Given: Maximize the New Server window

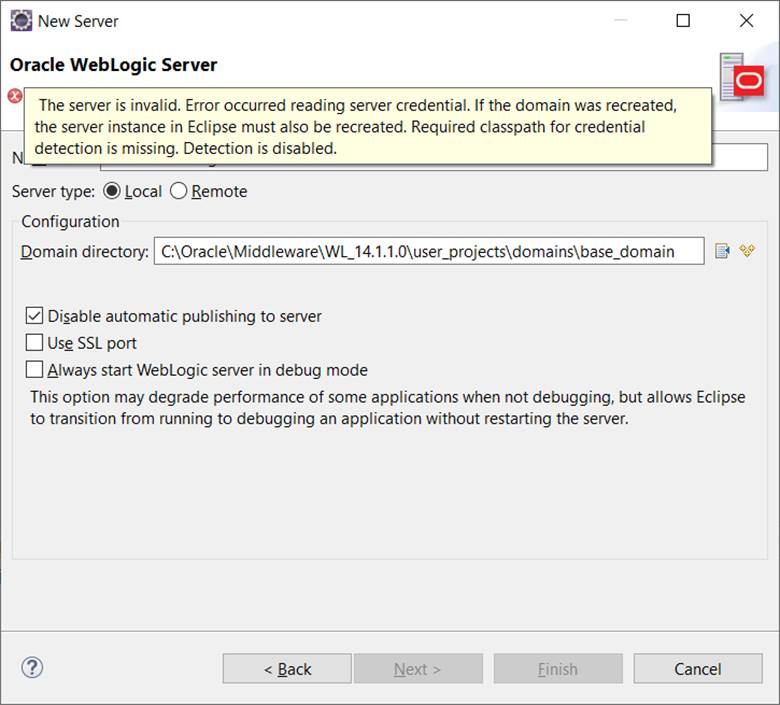Looking at the screenshot, I should tap(683, 20).
